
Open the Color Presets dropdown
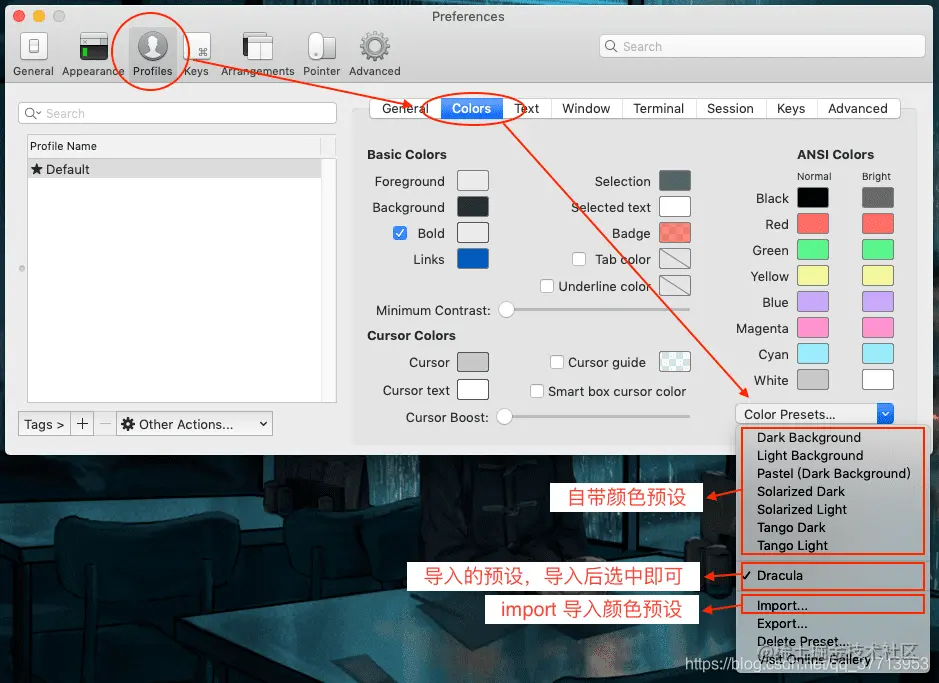pos(814,414)
